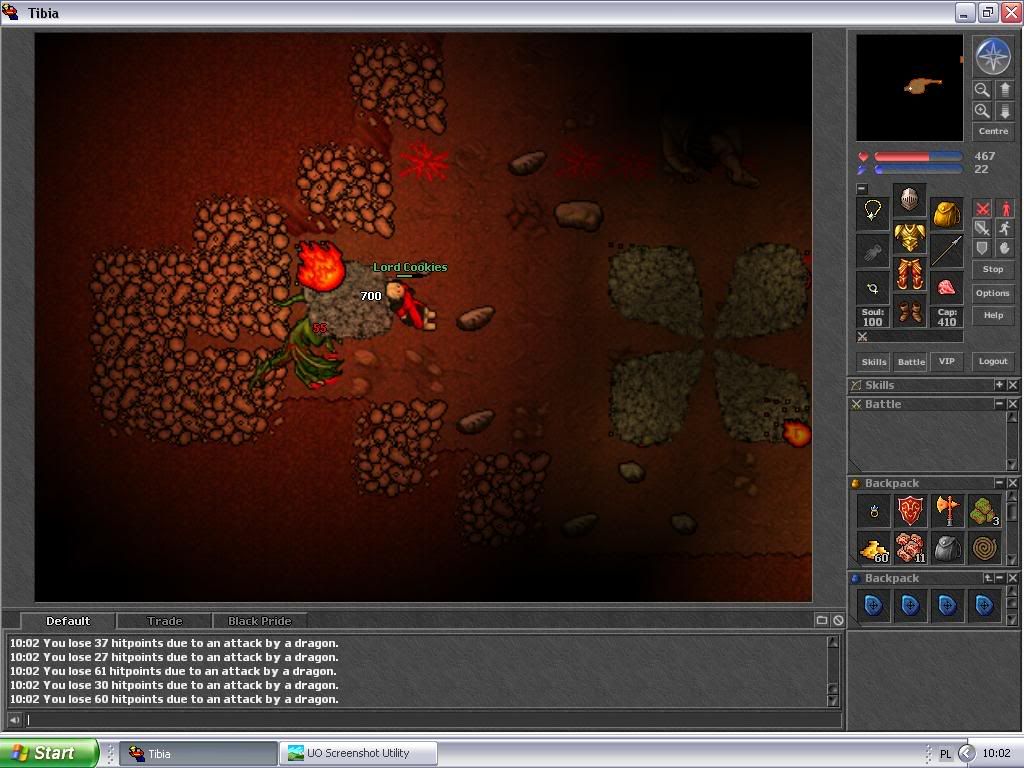Viewport: 1024px width, 768px height.
Task: Expand the Skills panel
Action: pos(999,385)
